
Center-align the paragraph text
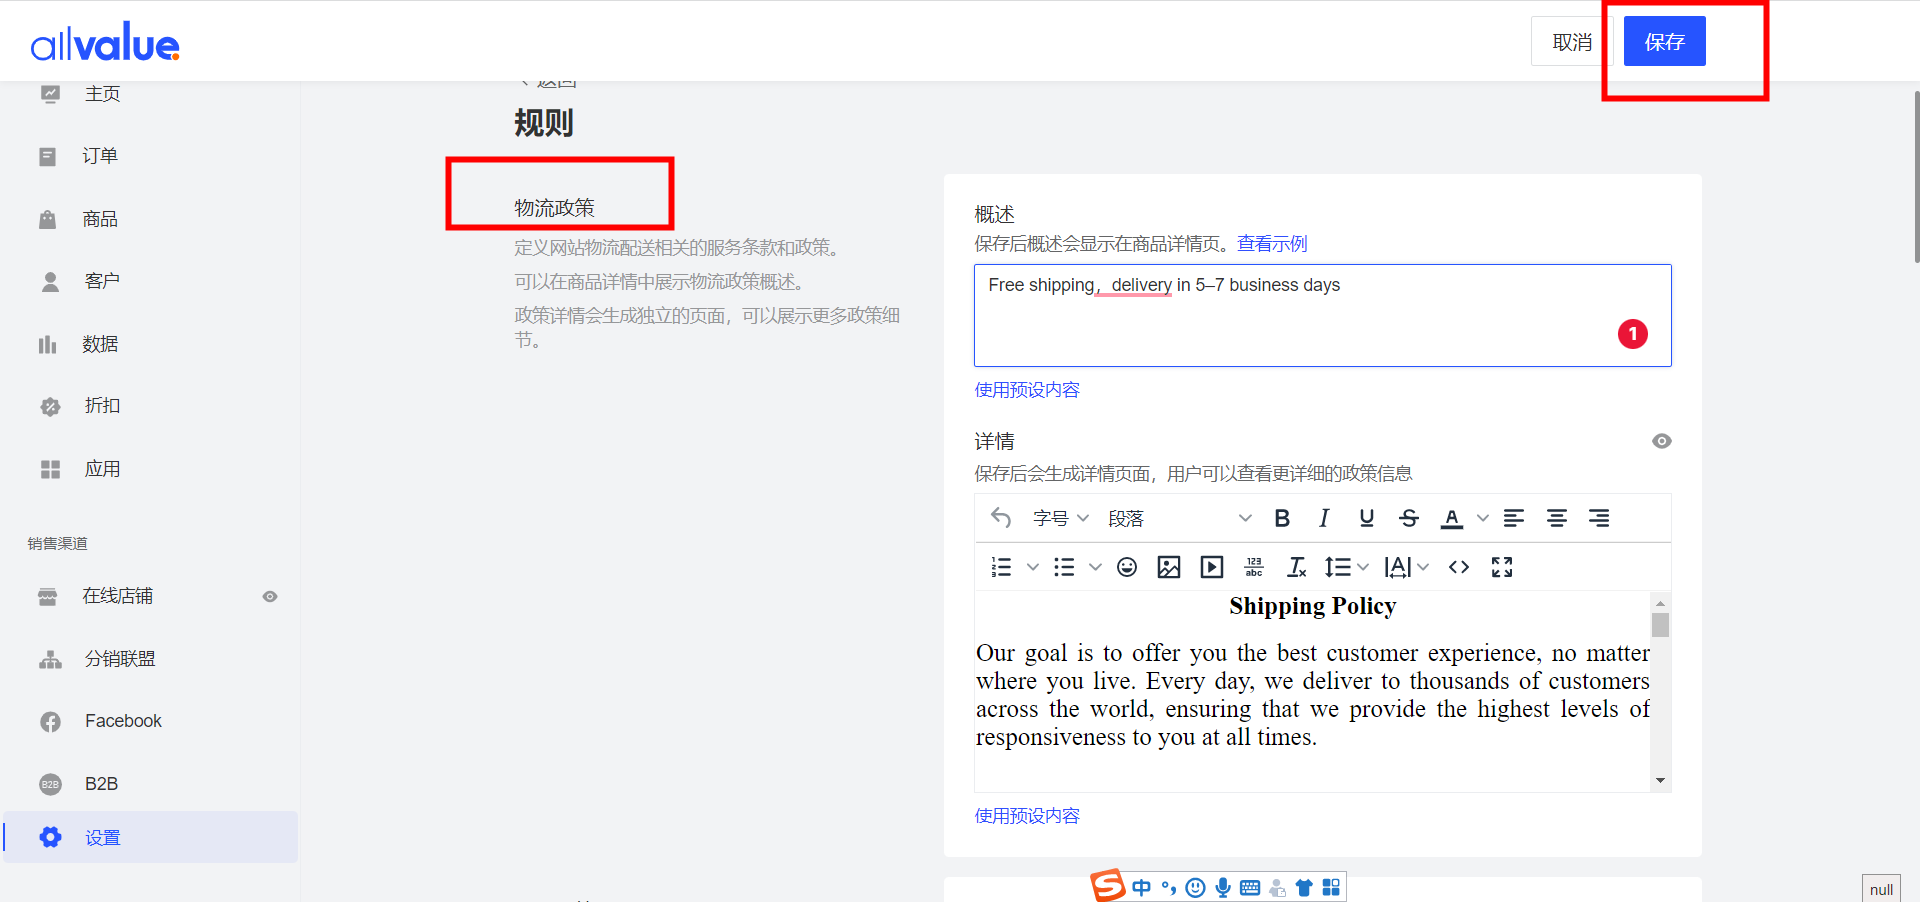click(x=1557, y=518)
